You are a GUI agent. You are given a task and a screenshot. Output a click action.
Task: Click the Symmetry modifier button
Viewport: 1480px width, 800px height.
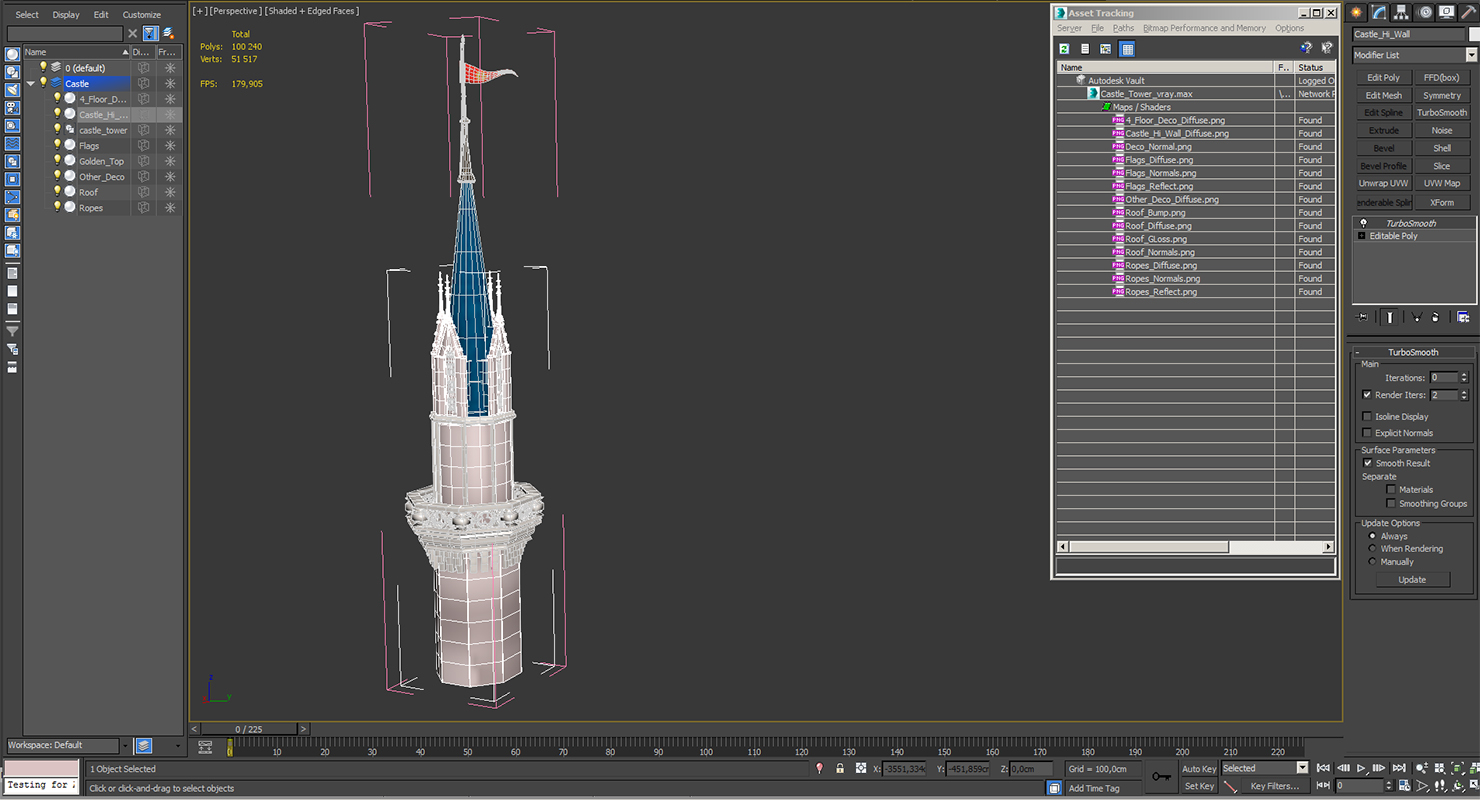(1442, 95)
